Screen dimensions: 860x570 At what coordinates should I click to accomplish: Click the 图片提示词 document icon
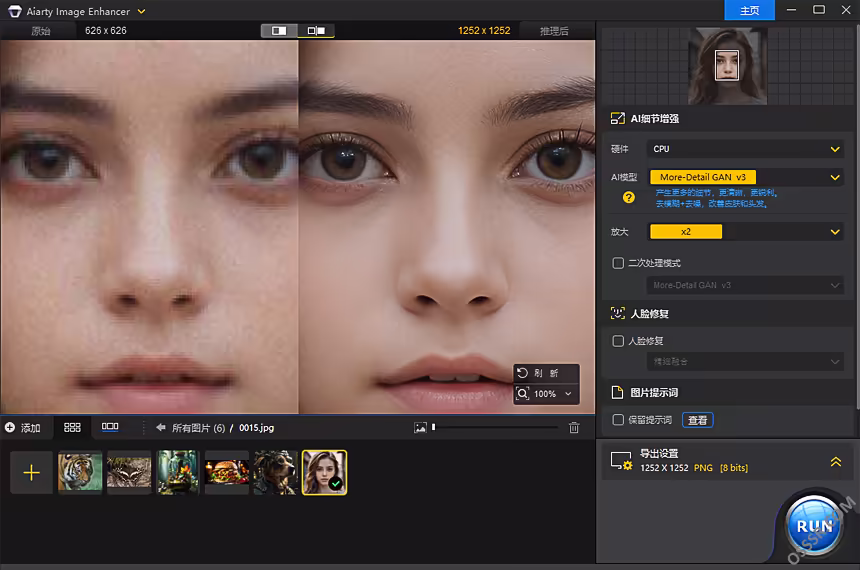pos(618,392)
